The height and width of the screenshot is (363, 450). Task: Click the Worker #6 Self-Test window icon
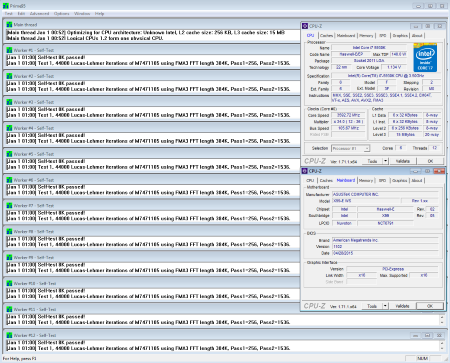coord(9,180)
